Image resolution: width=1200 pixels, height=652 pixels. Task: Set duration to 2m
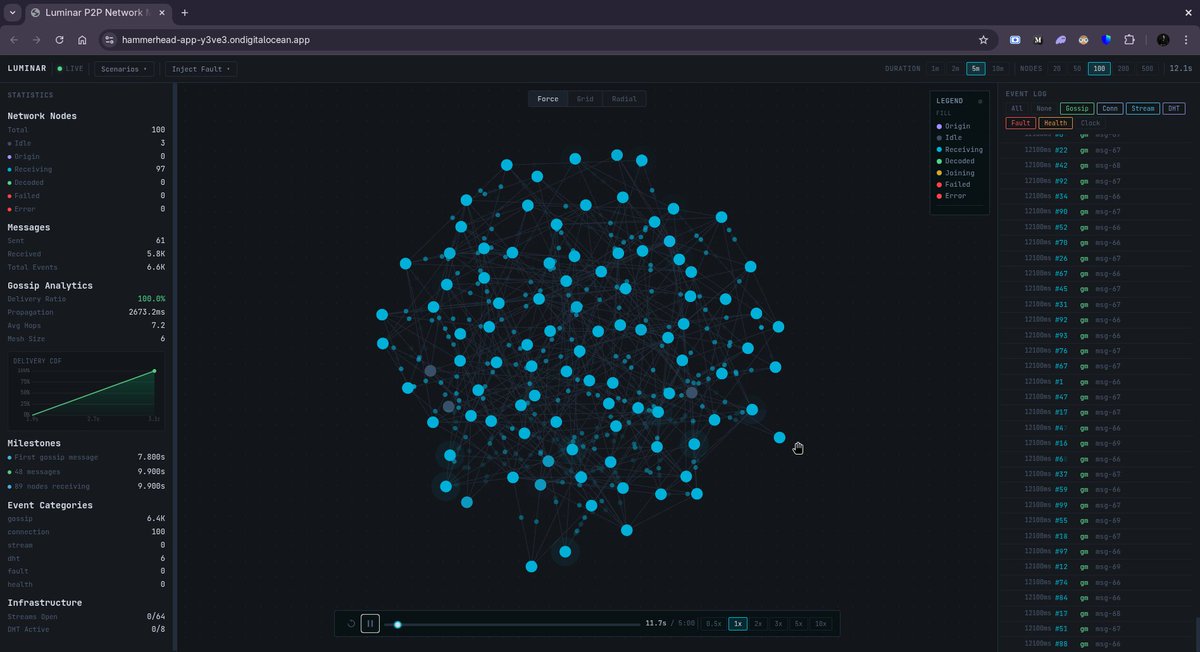pyautogui.click(x=955, y=69)
